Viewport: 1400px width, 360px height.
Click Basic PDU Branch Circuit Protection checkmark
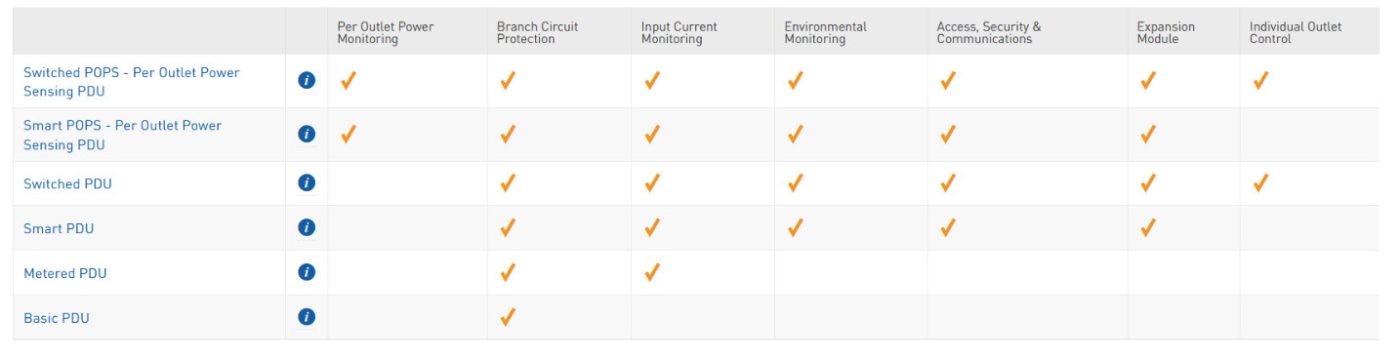pyautogui.click(x=507, y=317)
